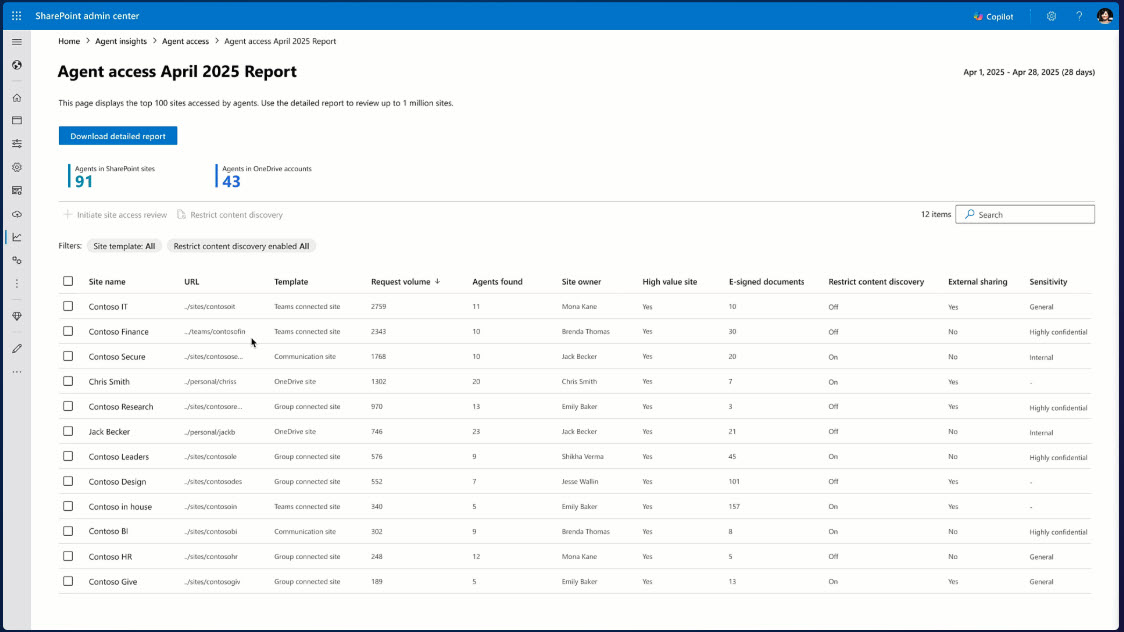Viewport: 1124px width, 632px height.
Task: Sort by Agents found column header
Action: pyautogui.click(x=497, y=282)
